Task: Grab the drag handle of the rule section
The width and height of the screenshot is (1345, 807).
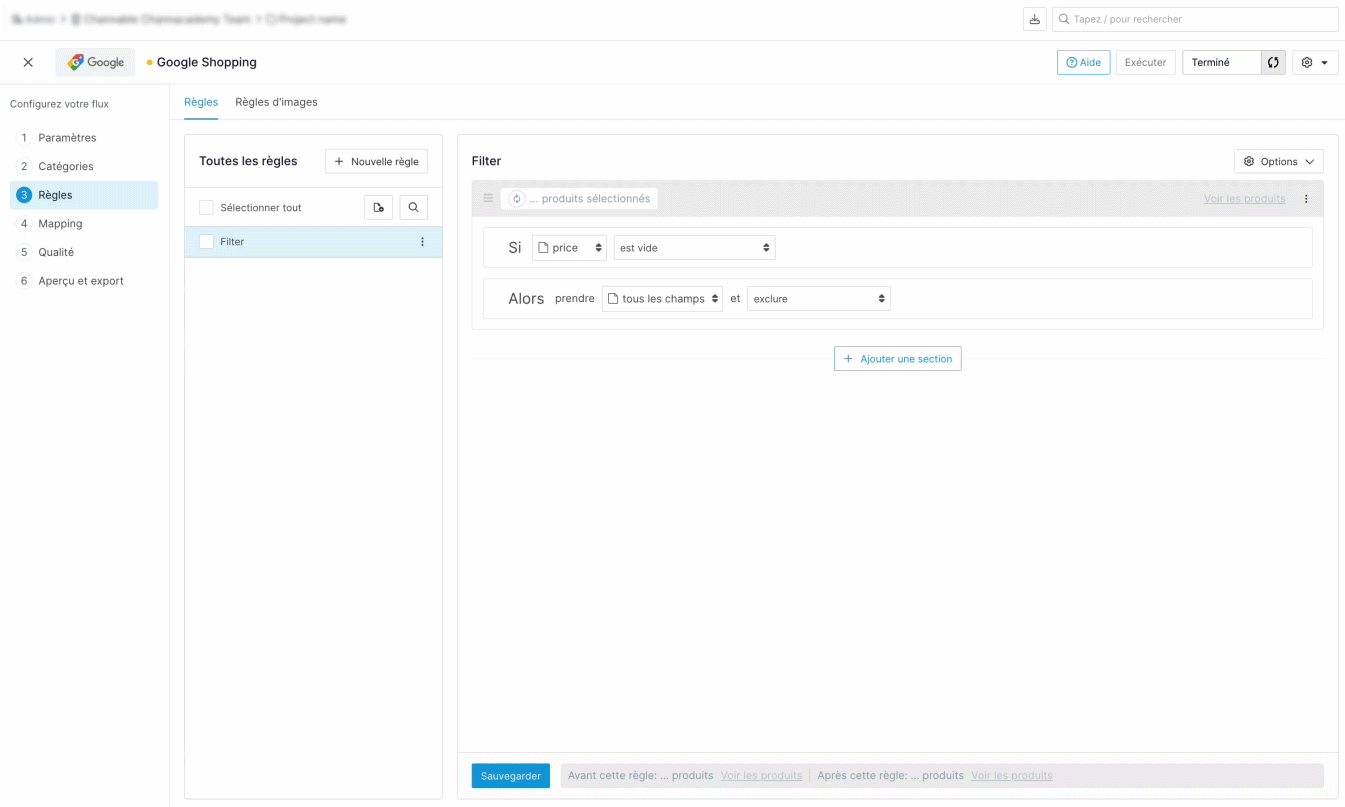Action: coord(488,198)
